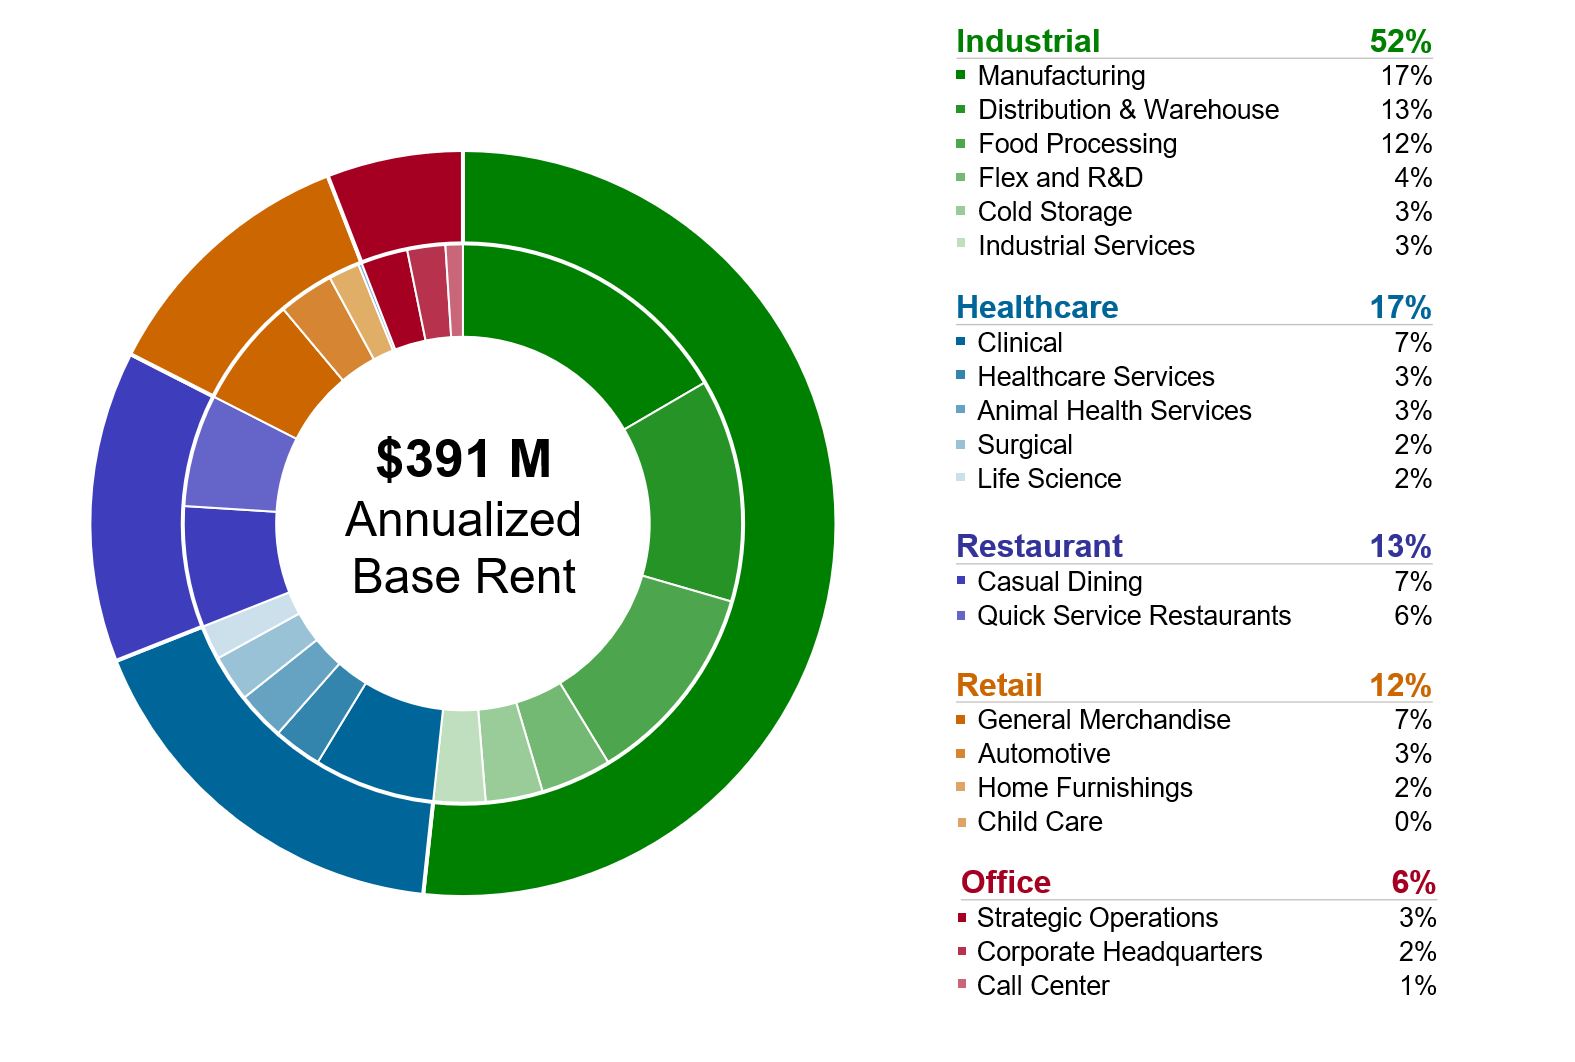
Task: Click the Child Care label
Action: (1040, 822)
